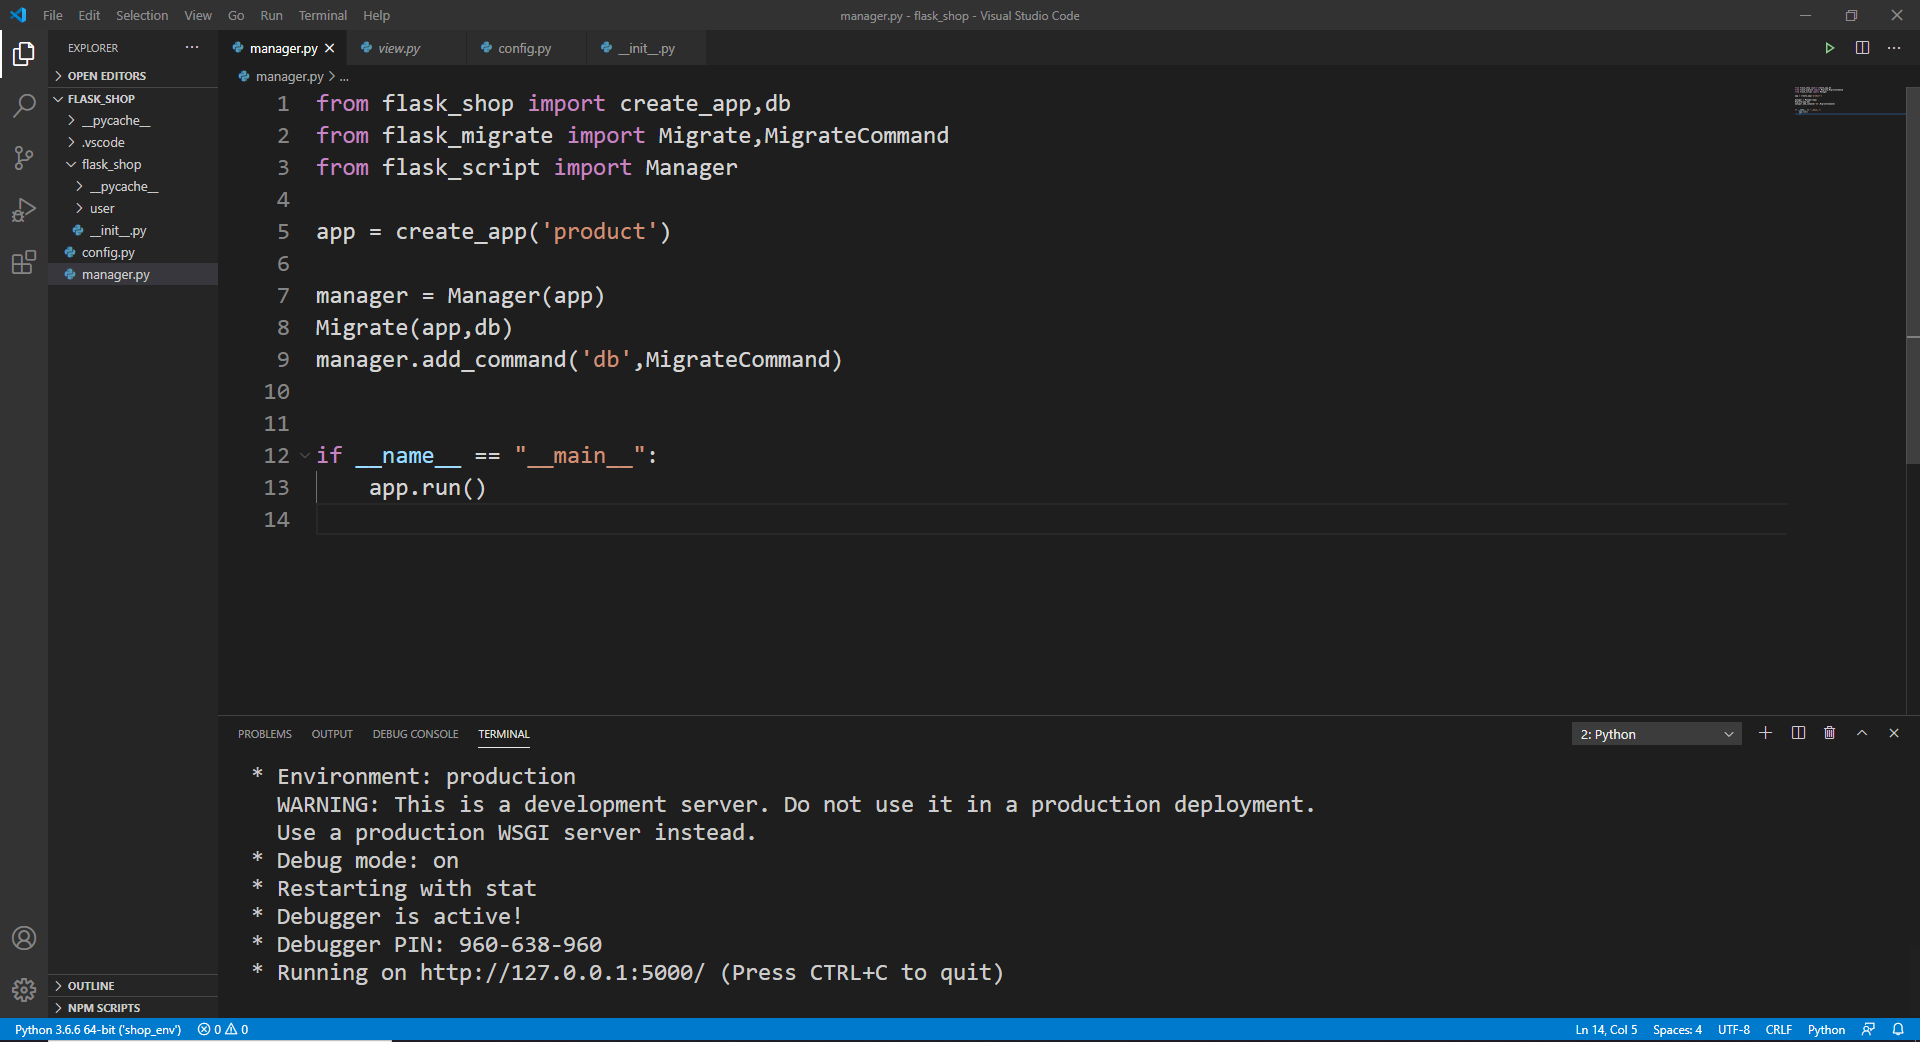Switch to the __init__.py editor tab
Viewport: 1920px width, 1042px height.
(646, 48)
